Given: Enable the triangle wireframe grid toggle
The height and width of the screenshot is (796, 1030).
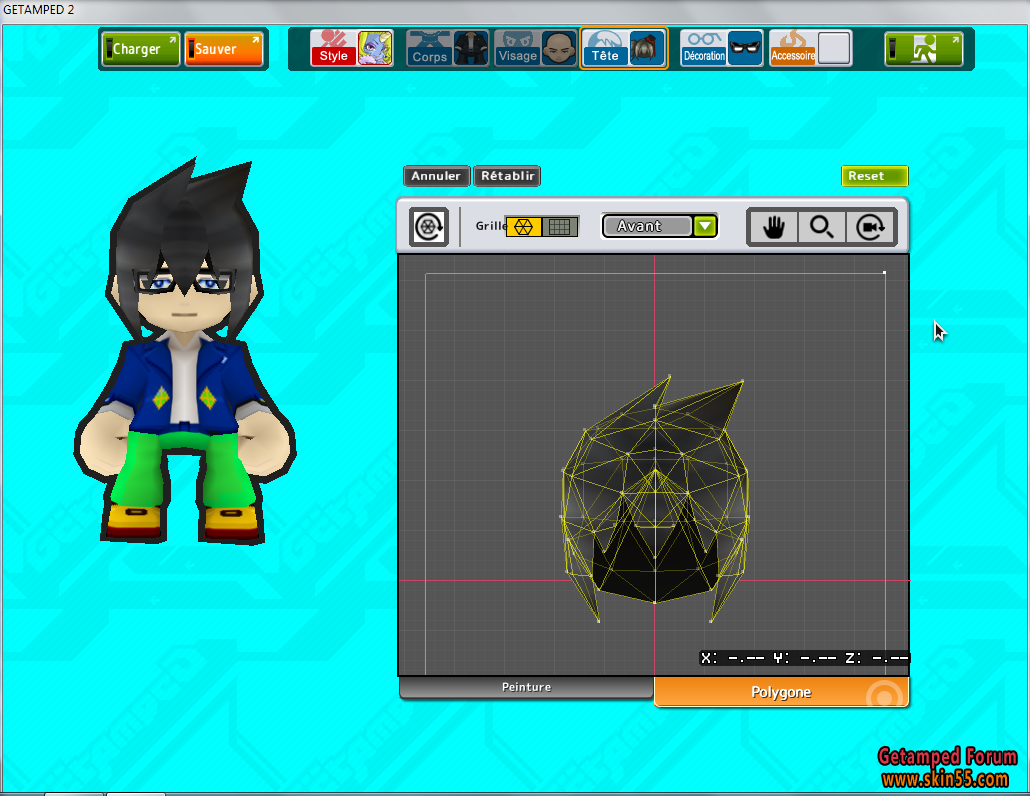Looking at the screenshot, I should (524, 227).
